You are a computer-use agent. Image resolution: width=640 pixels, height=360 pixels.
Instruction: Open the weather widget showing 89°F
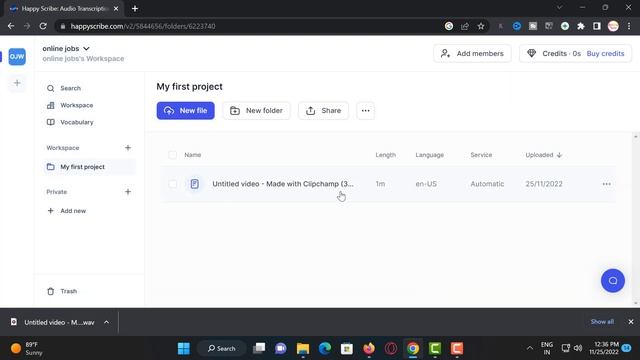point(27,349)
